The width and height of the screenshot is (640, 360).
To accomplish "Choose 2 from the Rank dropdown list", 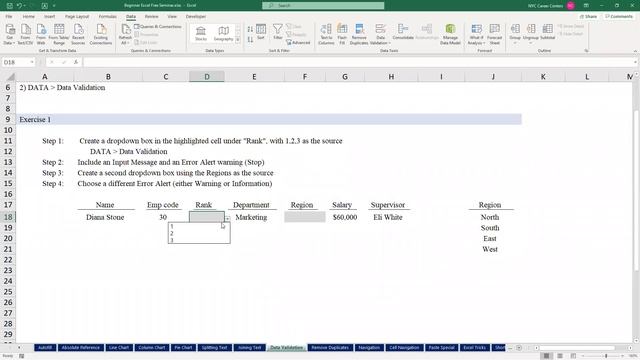I will tap(199, 233).
